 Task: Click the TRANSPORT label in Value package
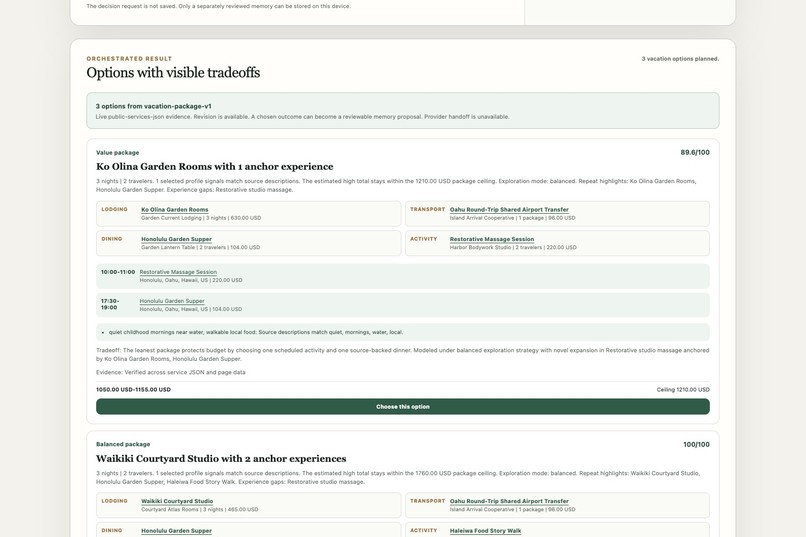click(428, 209)
